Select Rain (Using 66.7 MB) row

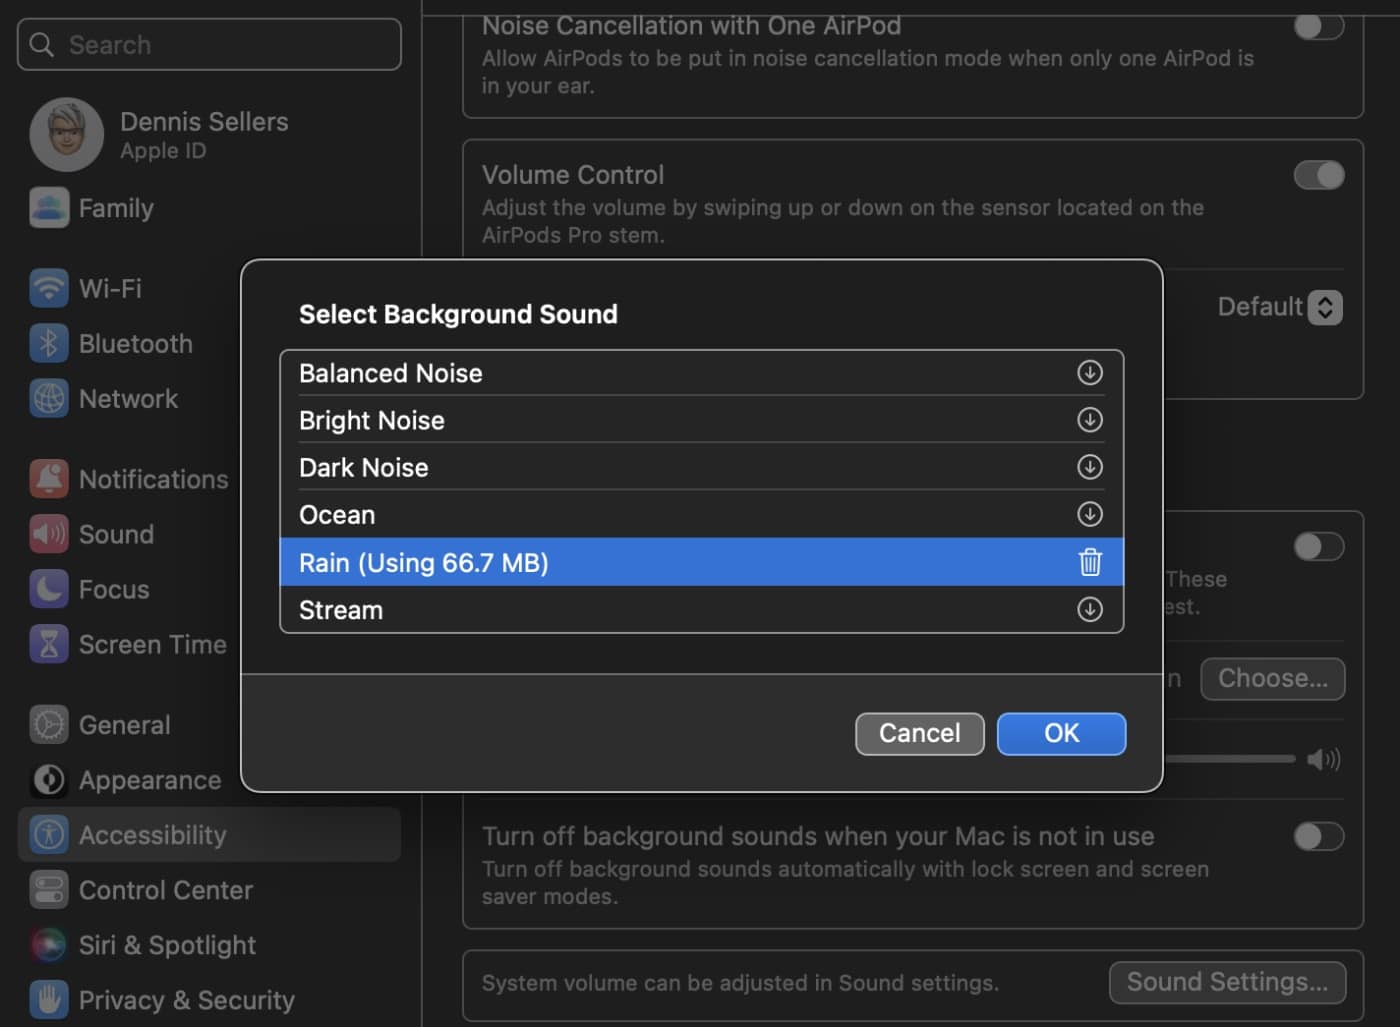702,562
